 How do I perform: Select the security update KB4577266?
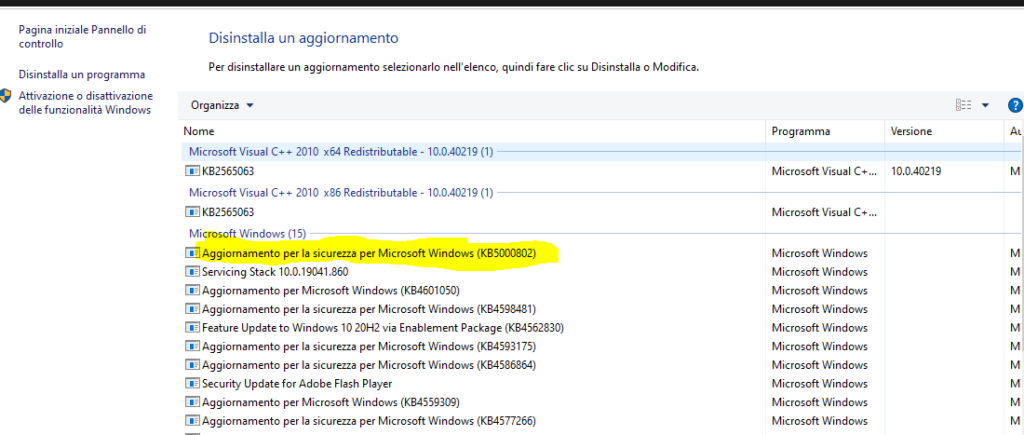[369, 421]
